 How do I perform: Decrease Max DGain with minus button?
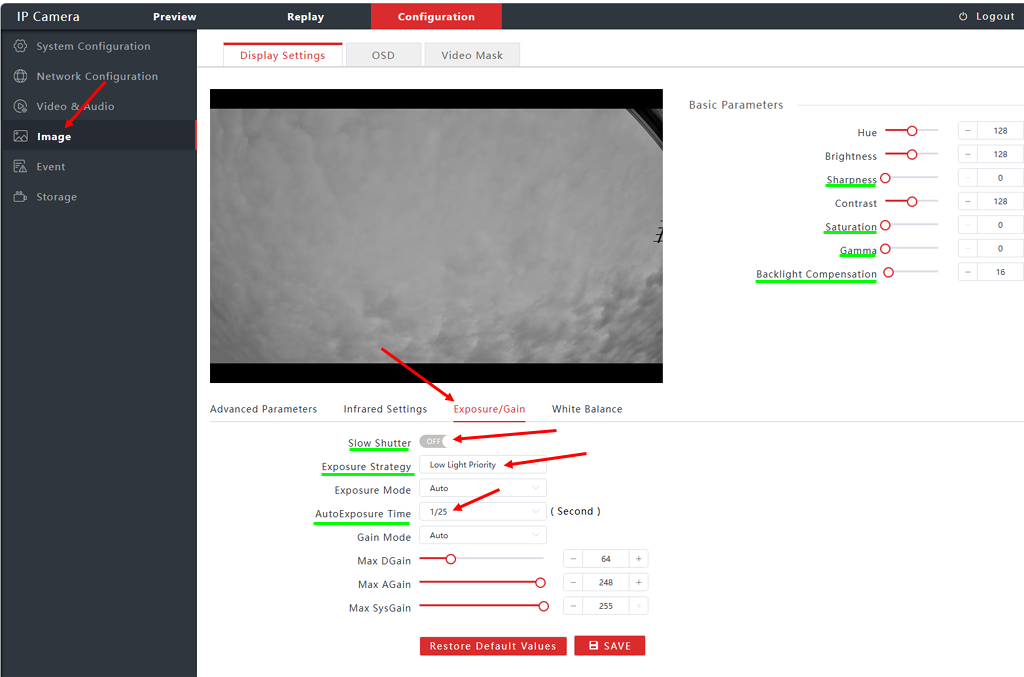coord(573,559)
